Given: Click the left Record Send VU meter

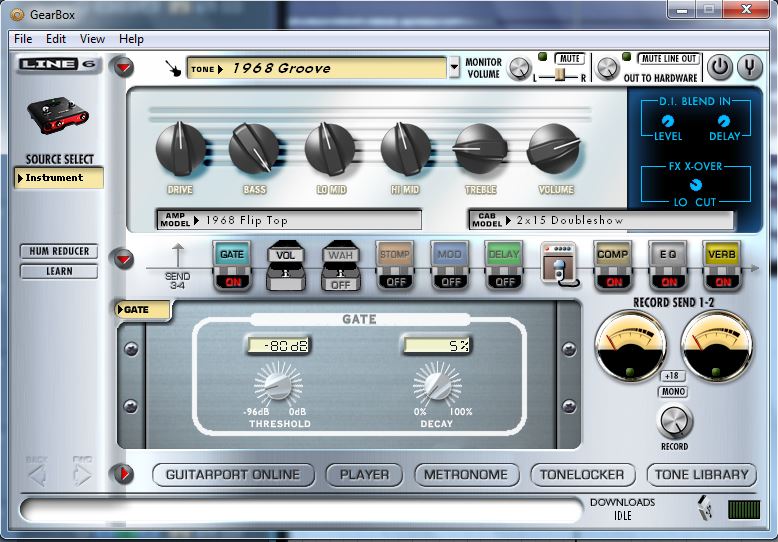Looking at the screenshot, I should [631, 346].
